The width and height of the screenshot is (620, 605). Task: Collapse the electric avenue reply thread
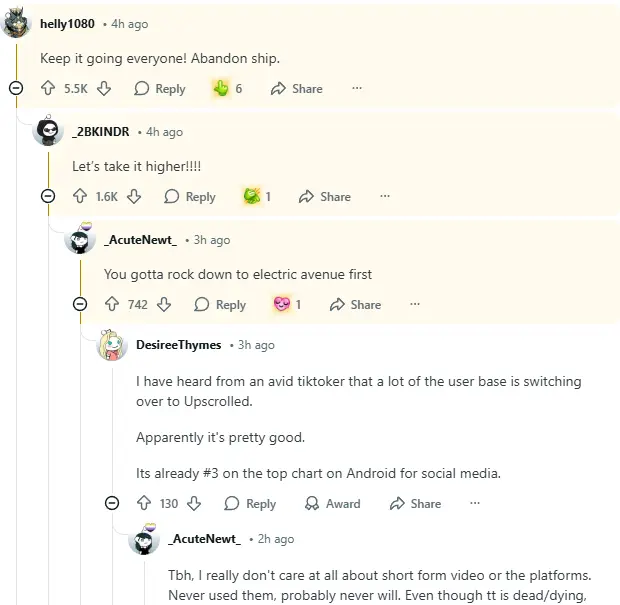click(x=80, y=305)
